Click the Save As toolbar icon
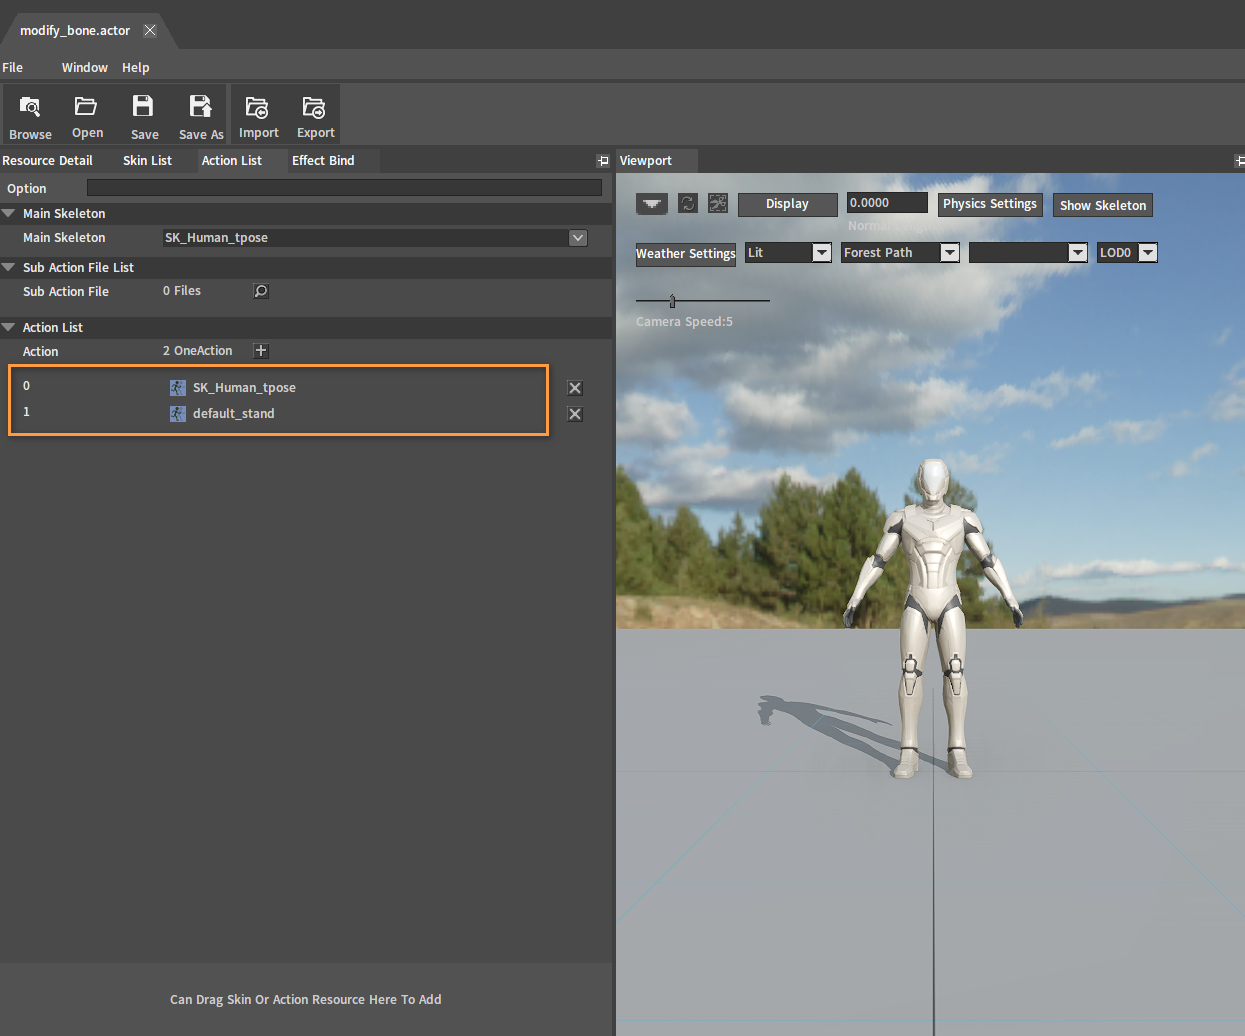 click(x=201, y=114)
